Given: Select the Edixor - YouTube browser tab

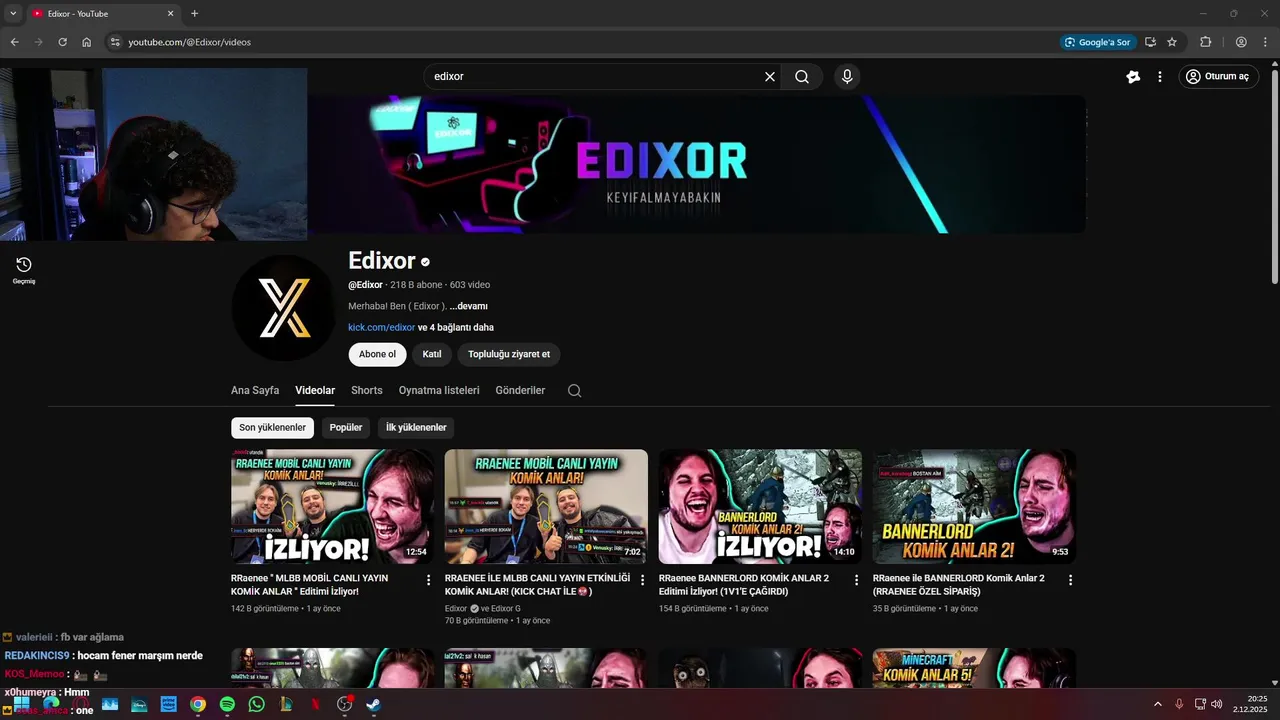Looking at the screenshot, I should pos(103,14).
